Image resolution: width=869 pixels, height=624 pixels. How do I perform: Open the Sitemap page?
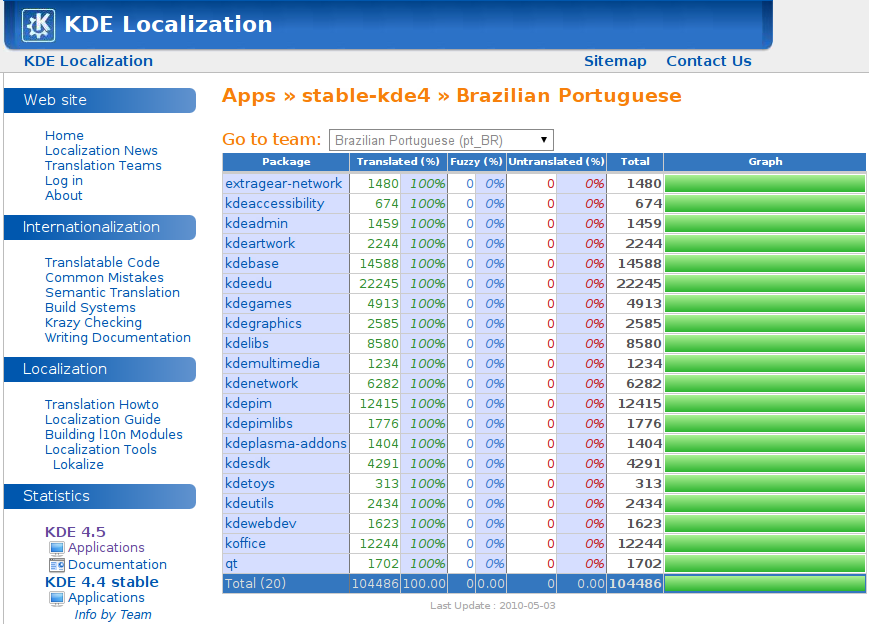tap(615, 61)
